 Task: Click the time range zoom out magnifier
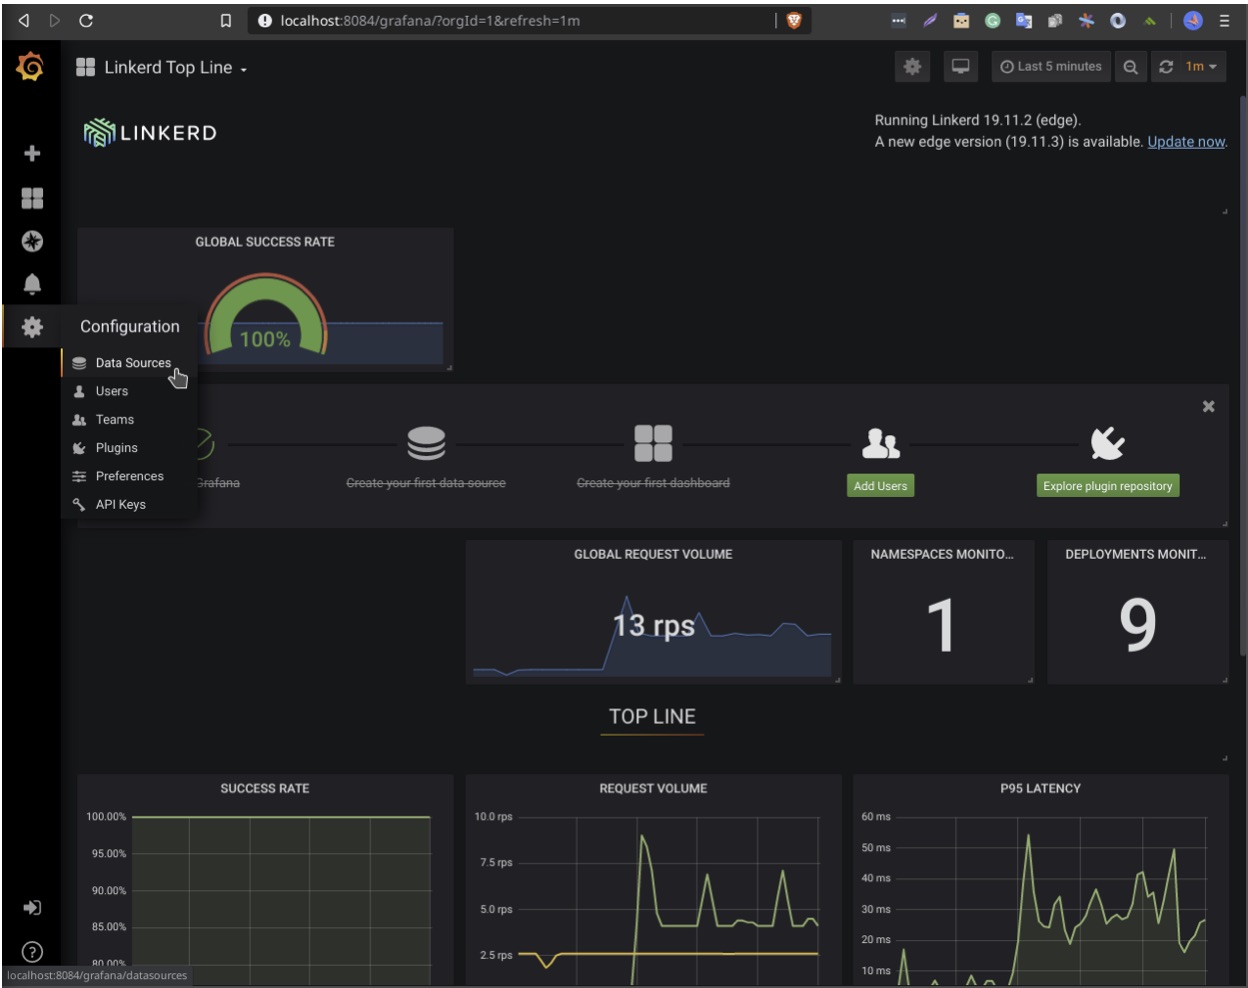pyautogui.click(x=1130, y=67)
